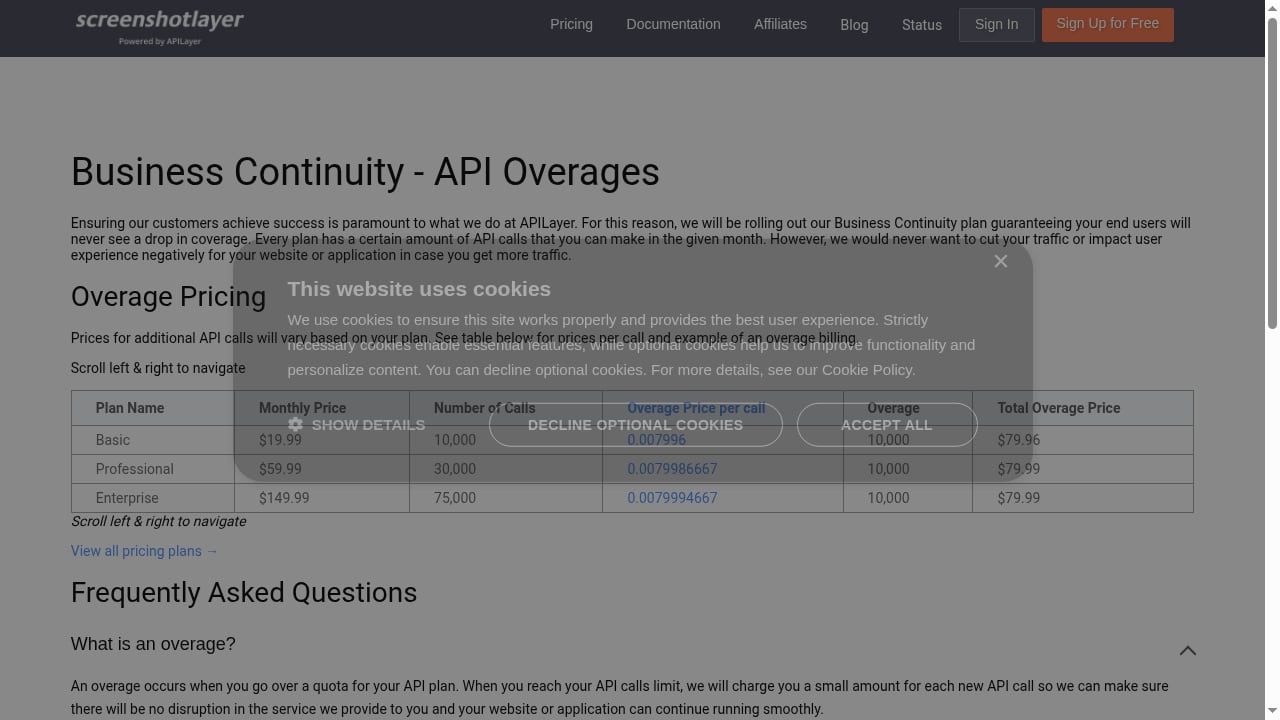
Task: Click the 'Frequently Asked Questions' heading
Action: (x=244, y=592)
